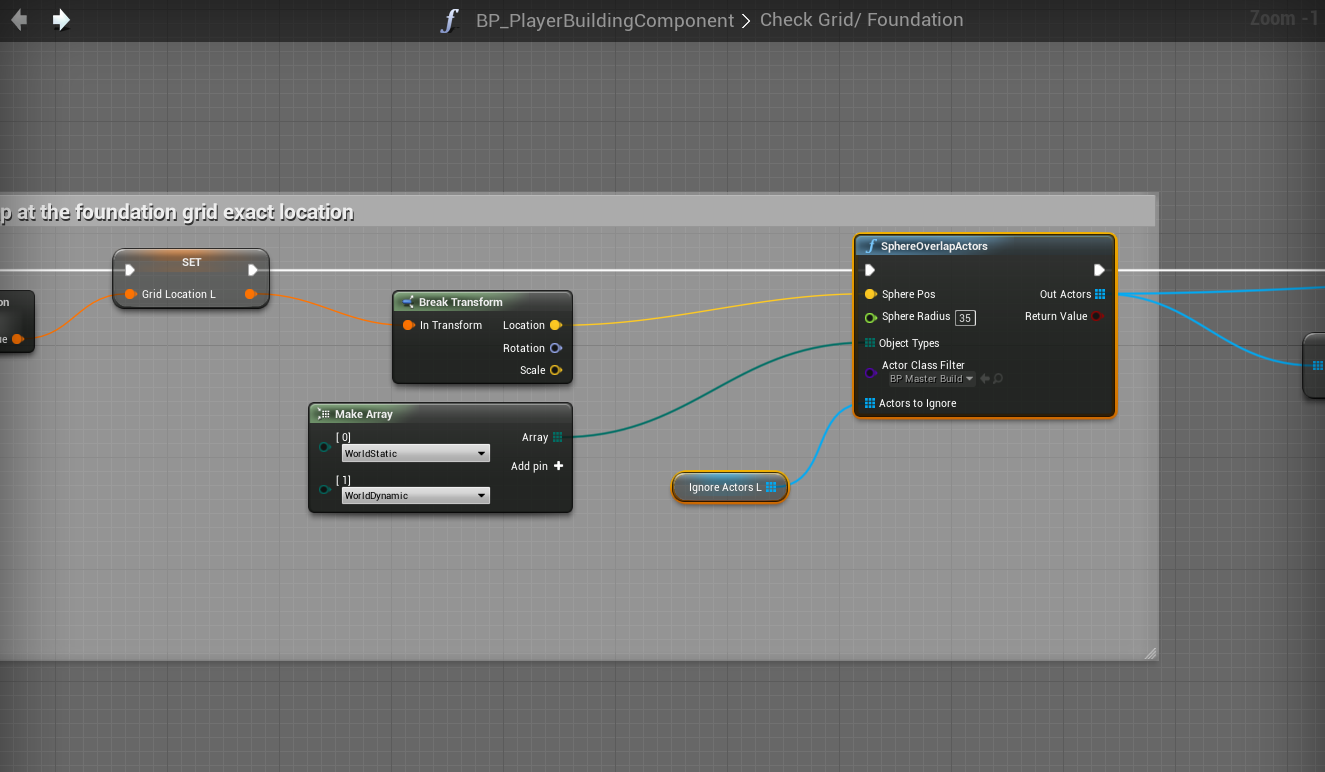
Task: Click the Break Transform Location output pin
Action: tap(556, 325)
